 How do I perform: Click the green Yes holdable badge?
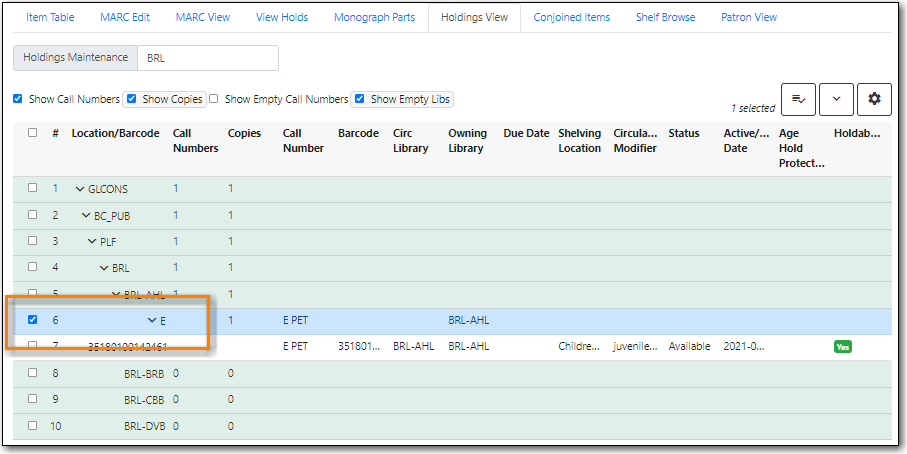coord(843,346)
